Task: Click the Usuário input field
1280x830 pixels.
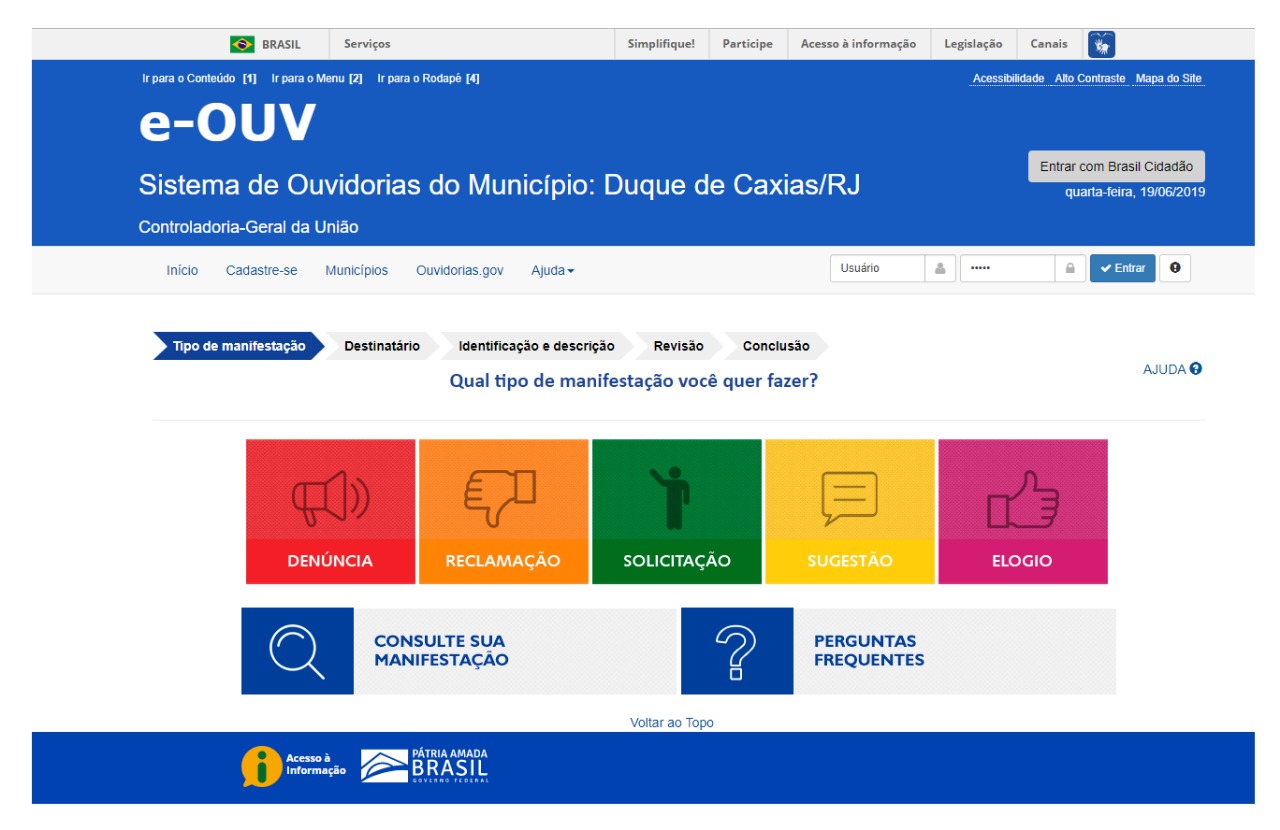Action: click(x=876, y=268)
